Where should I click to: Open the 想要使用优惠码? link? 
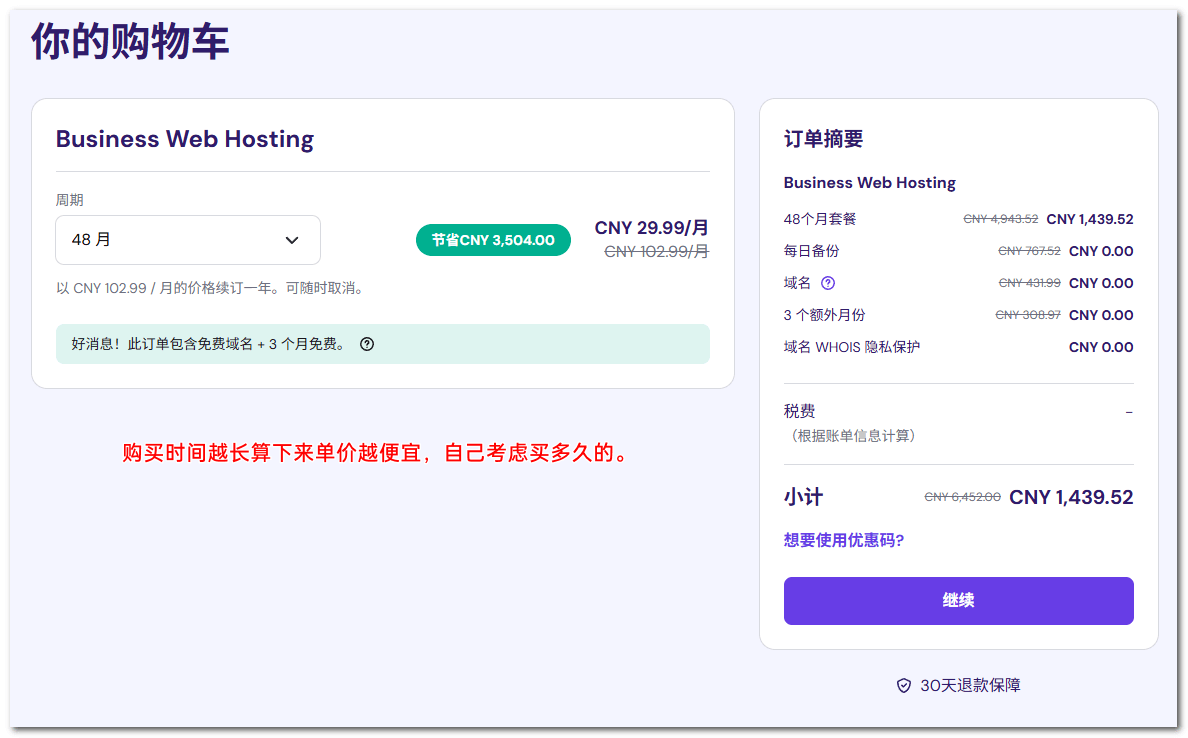click(843, 540)
